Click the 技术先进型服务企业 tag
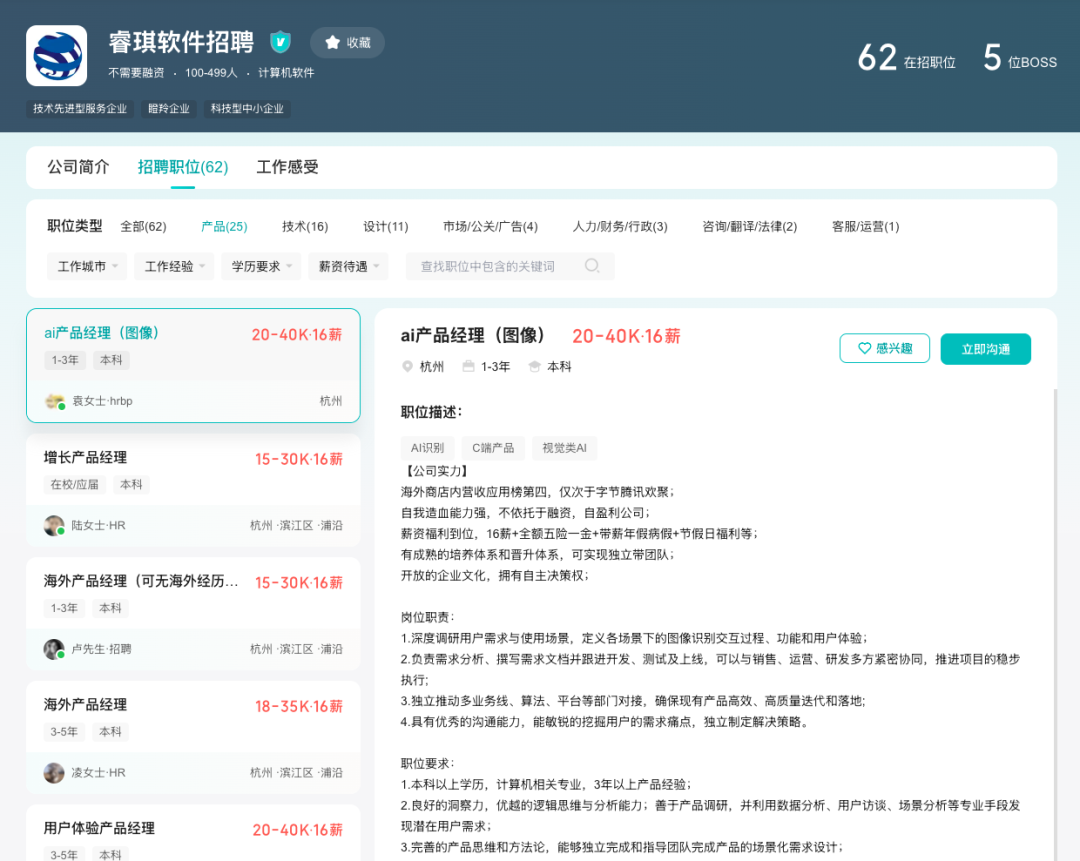The height and width of the screenshot is (861, 1080). [x=80, y=109]
